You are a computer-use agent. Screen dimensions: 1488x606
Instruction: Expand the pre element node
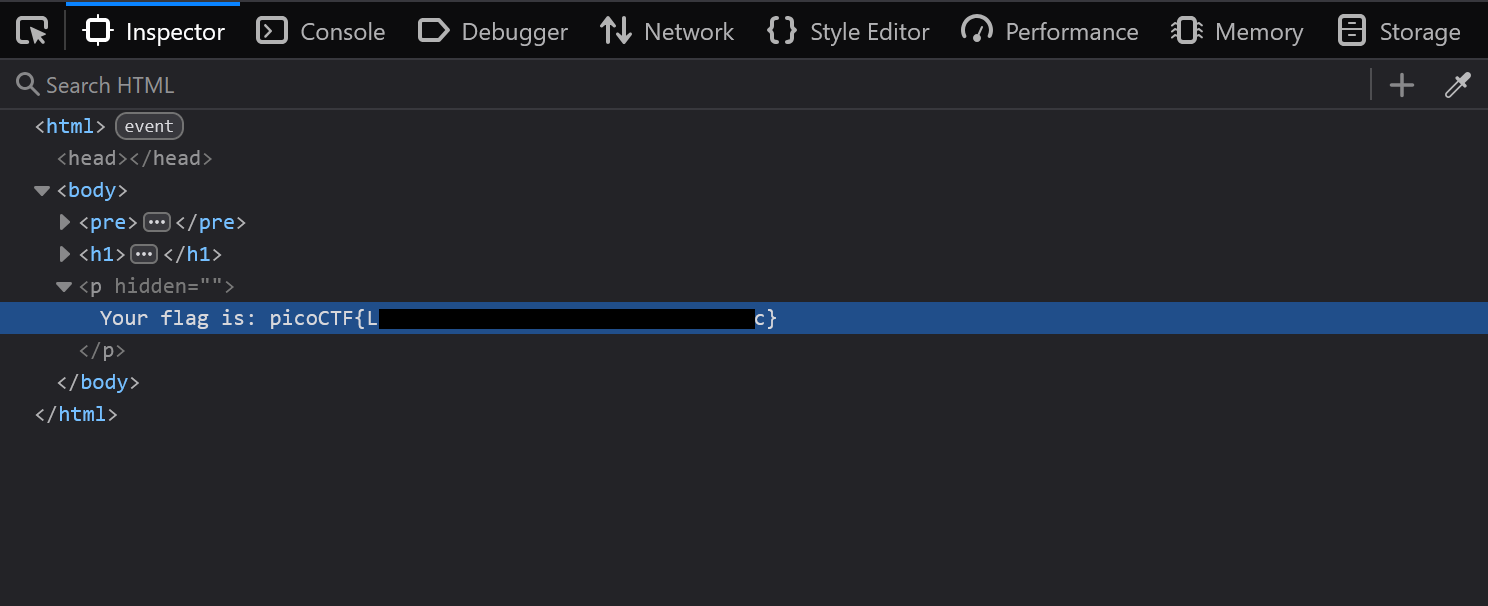pyautogui.click(x=64, y=222)
